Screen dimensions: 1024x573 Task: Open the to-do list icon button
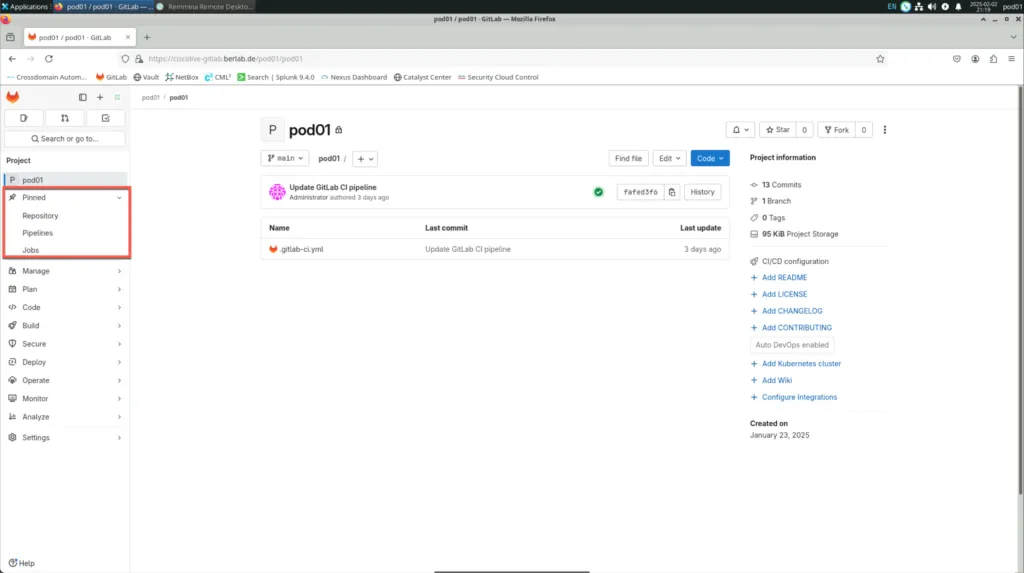[106, 118]
